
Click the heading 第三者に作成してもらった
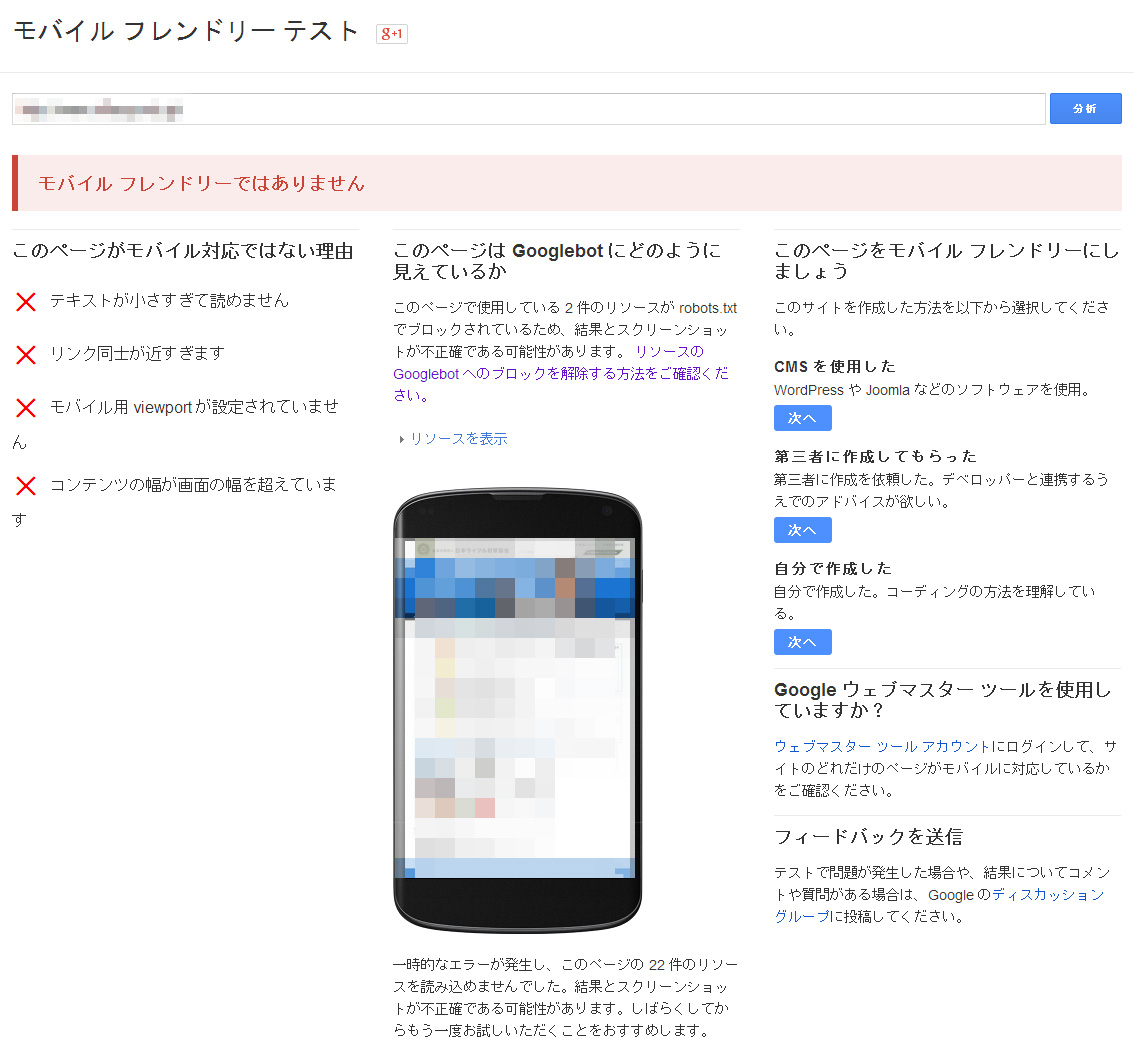pyautogui.click(x=875, y=456)
